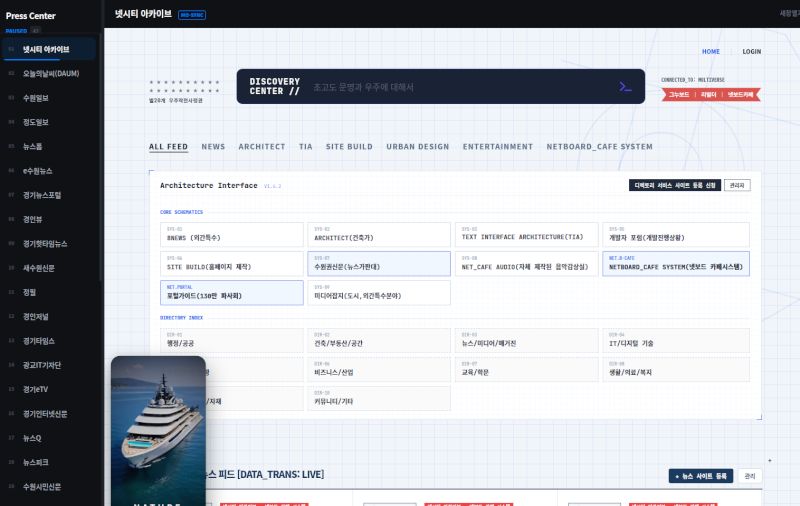The width and height of the screenshot is (800, 506).
Task: Open 오늘의날씨(DAUM) in the sidebar
Action: (51, 73)
